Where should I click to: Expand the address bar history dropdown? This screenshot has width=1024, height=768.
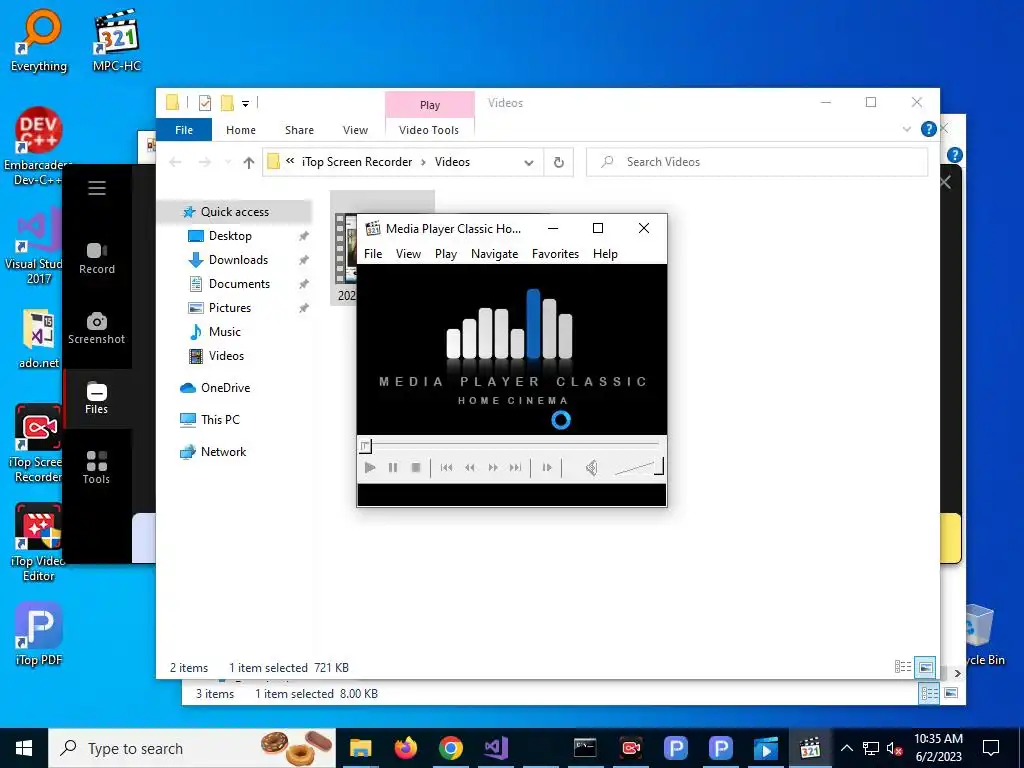click(529, 163)
